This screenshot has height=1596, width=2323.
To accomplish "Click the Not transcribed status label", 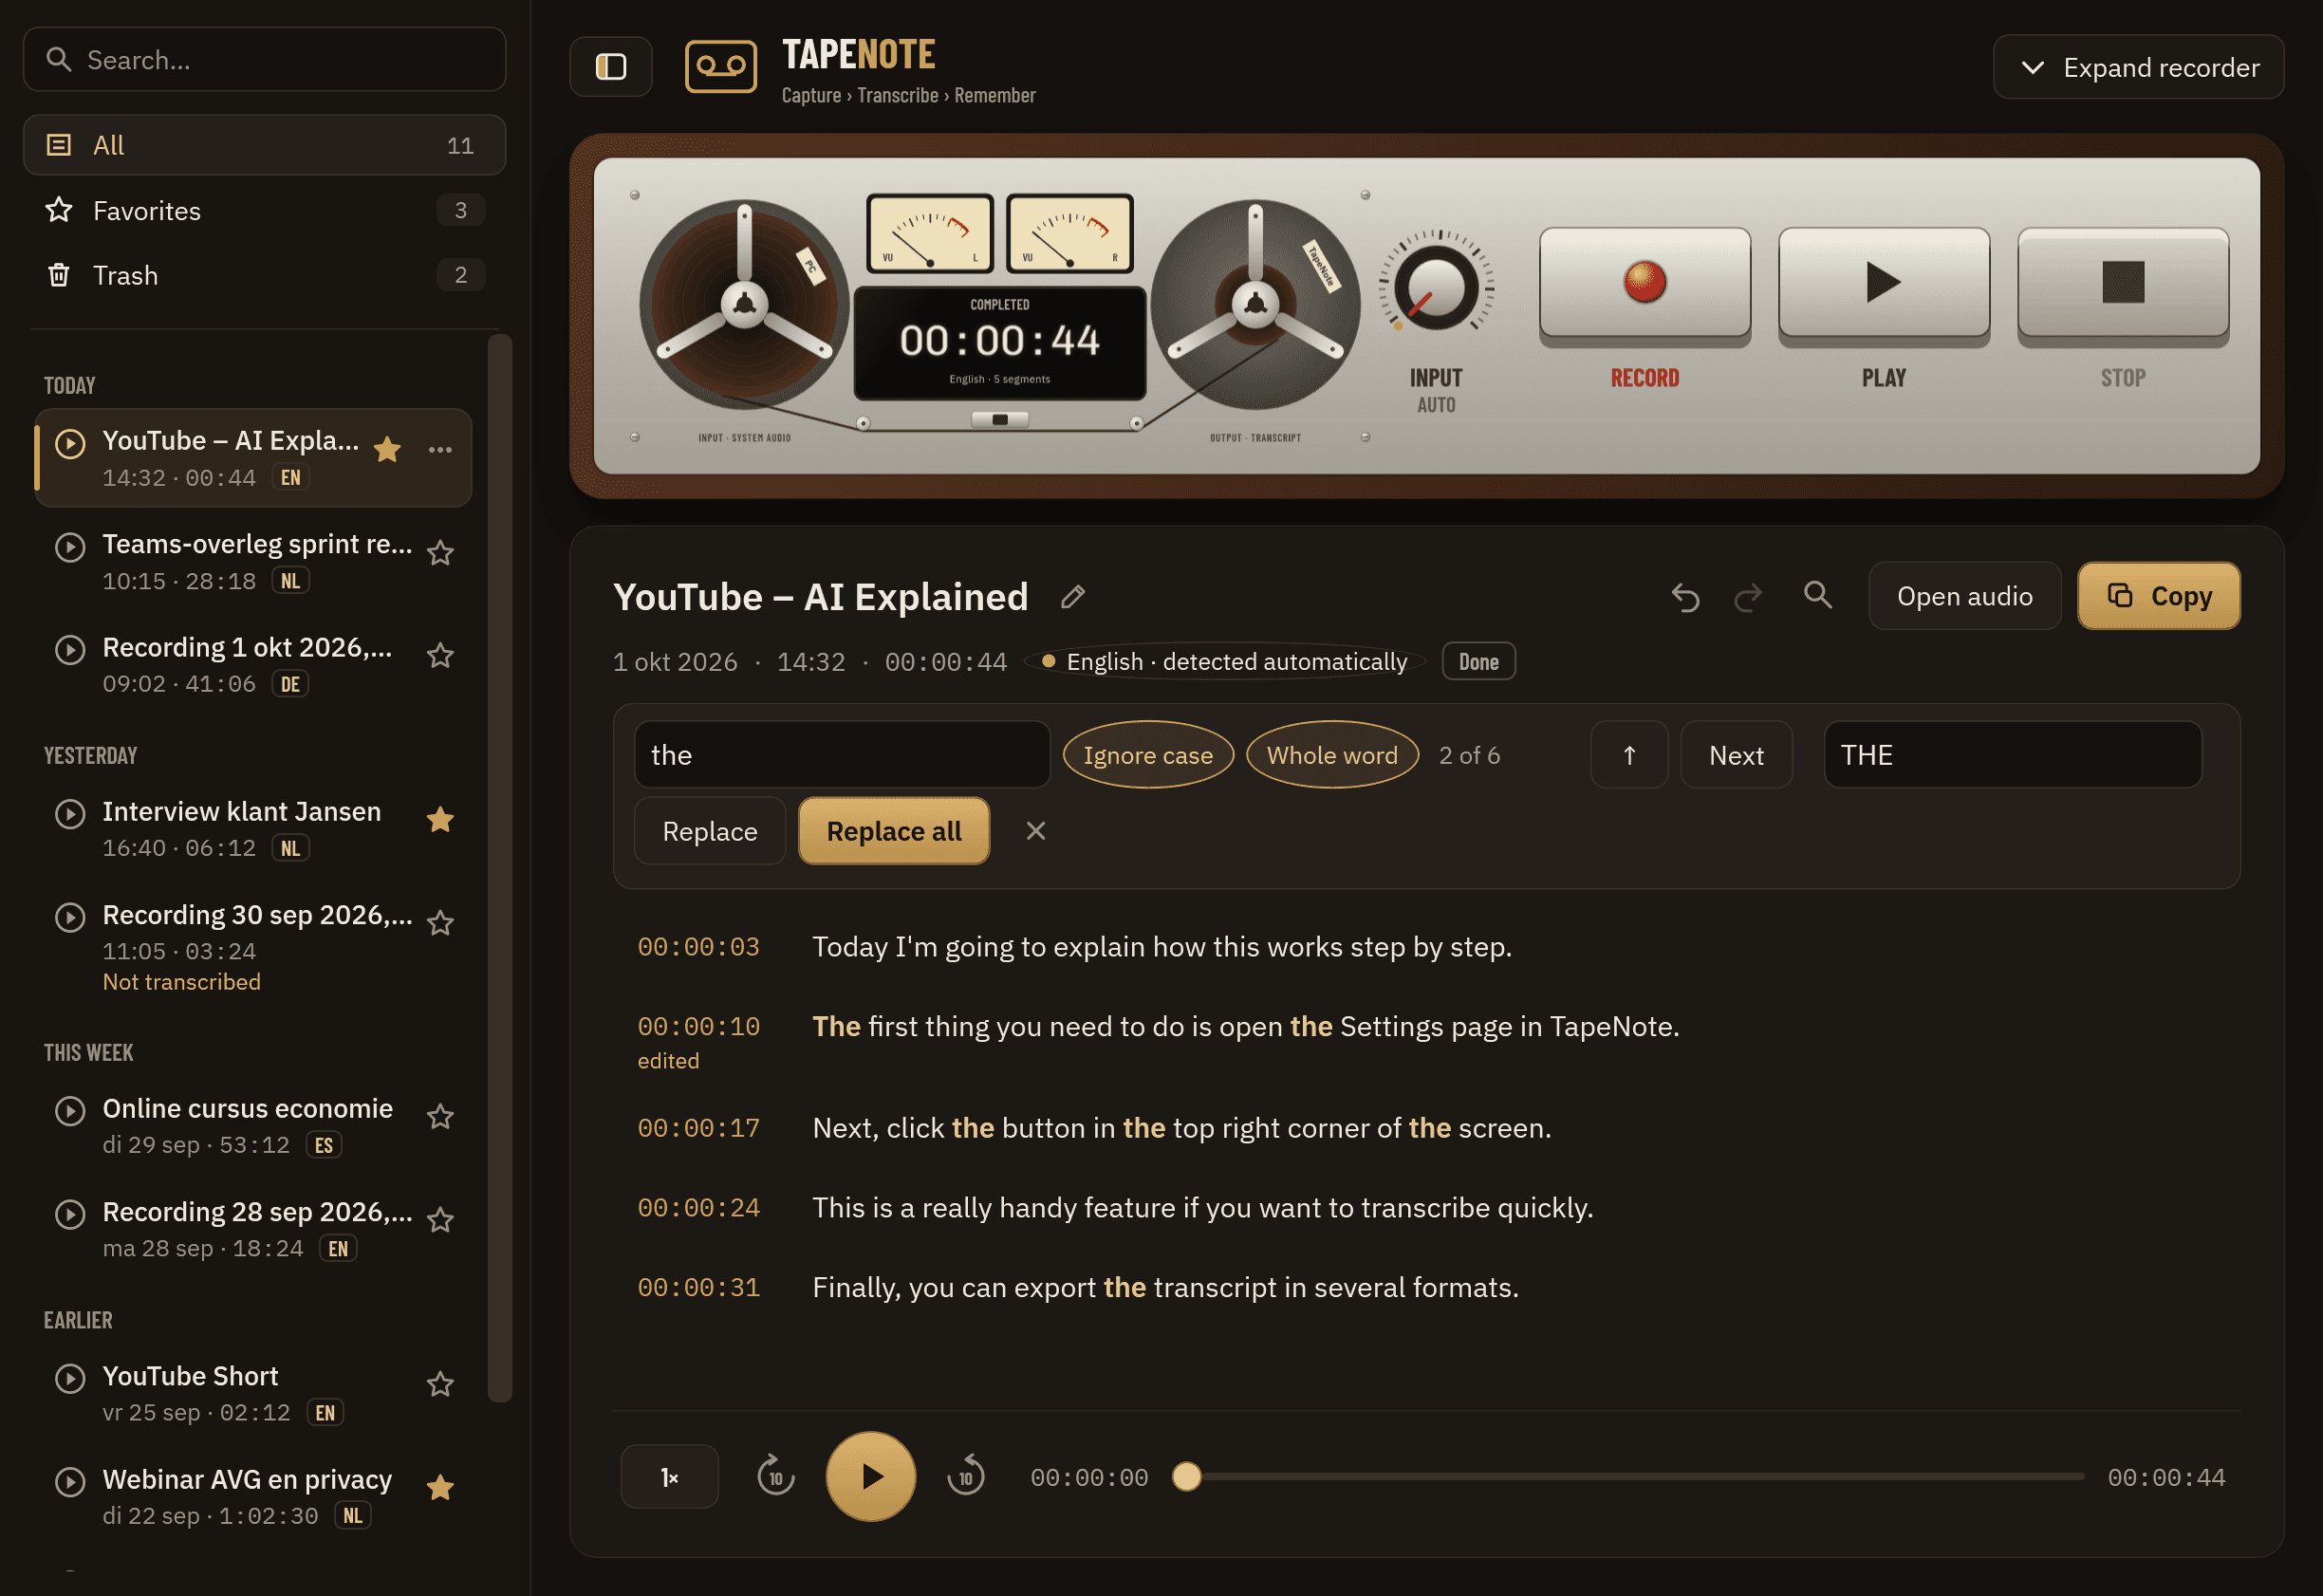I will pyautogui.click(x=181, y=982).
